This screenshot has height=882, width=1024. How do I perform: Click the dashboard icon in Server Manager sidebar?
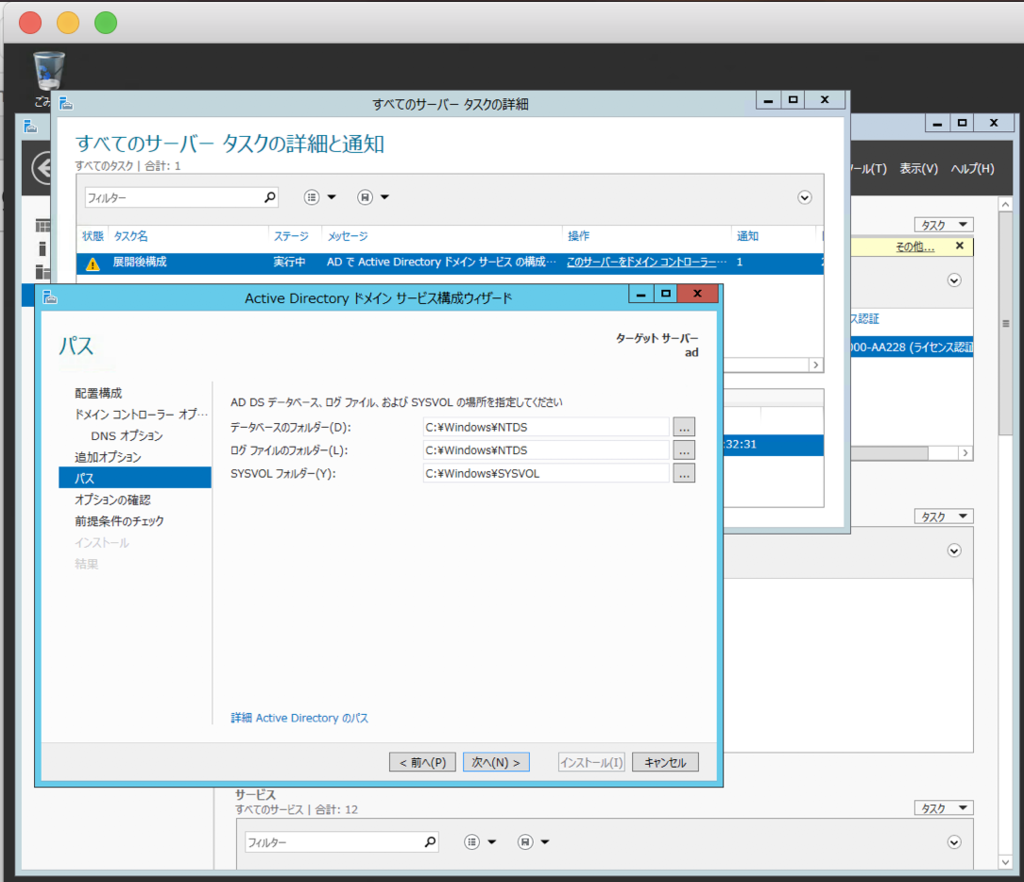click(42, 227)
